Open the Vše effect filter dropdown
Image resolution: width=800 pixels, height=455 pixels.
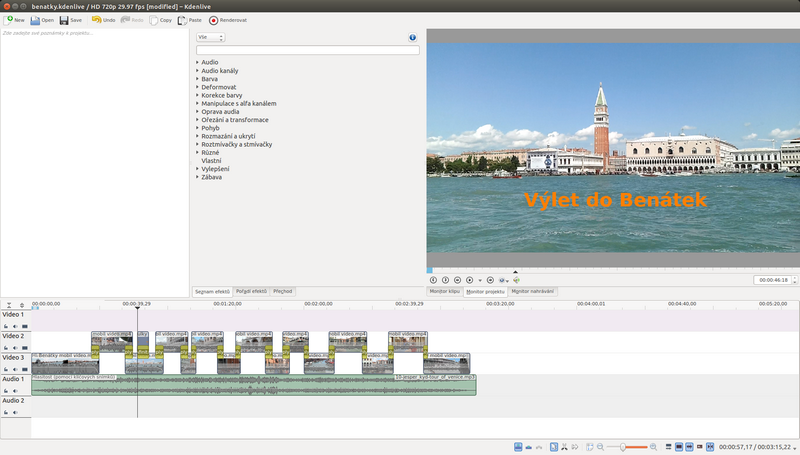210,38
